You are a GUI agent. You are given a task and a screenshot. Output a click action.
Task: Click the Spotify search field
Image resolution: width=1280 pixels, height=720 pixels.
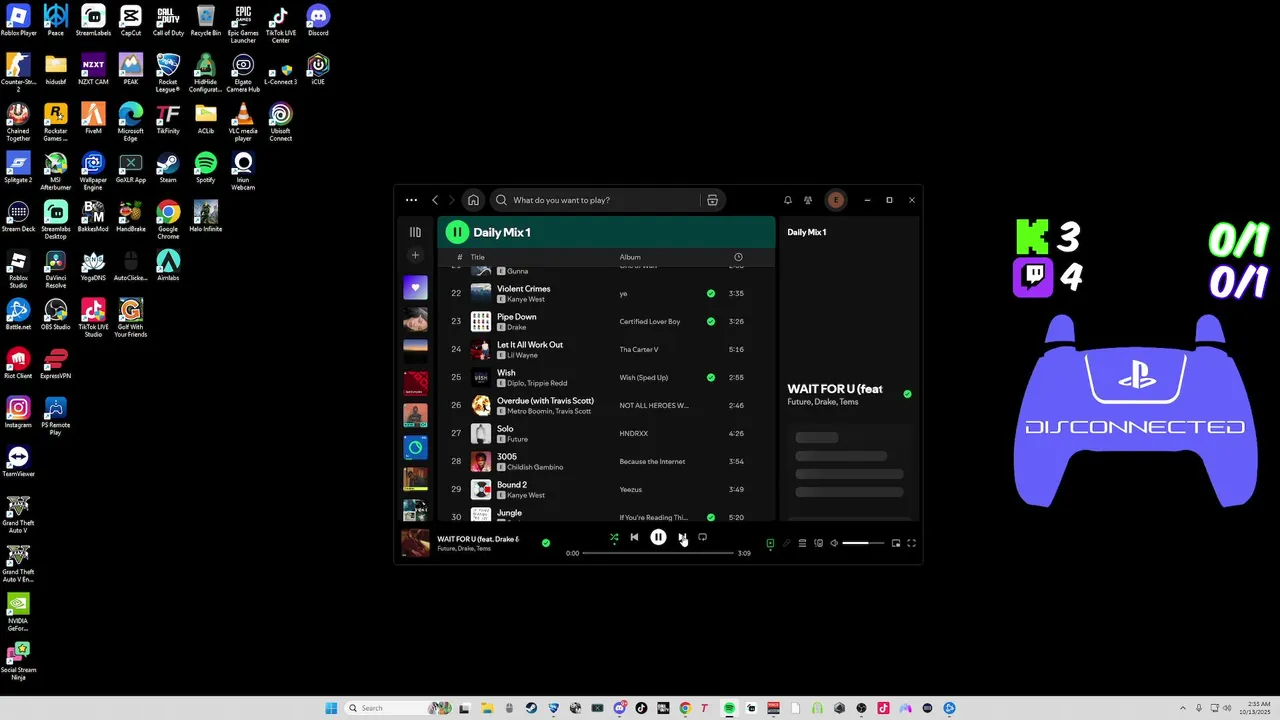pos(610,200)
